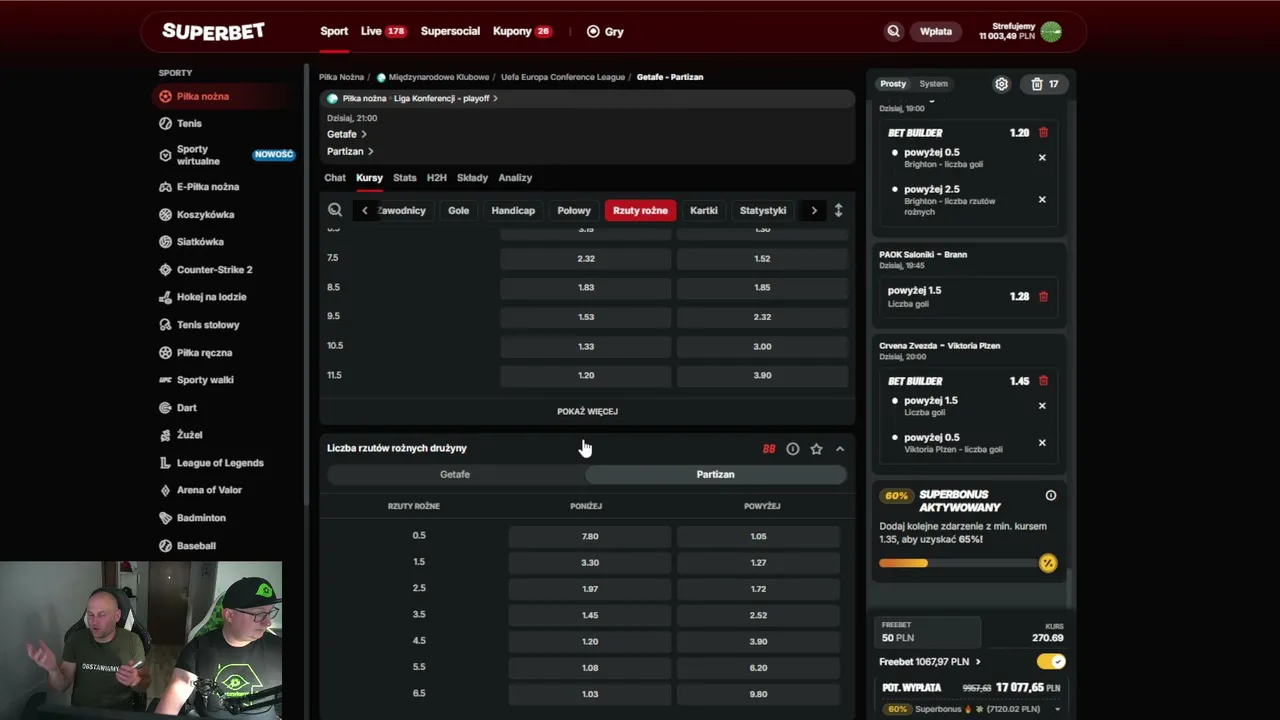This screenshot has width=1280, height=720.
Task: Open Getafe team page arrow
Action: (364, 134)
